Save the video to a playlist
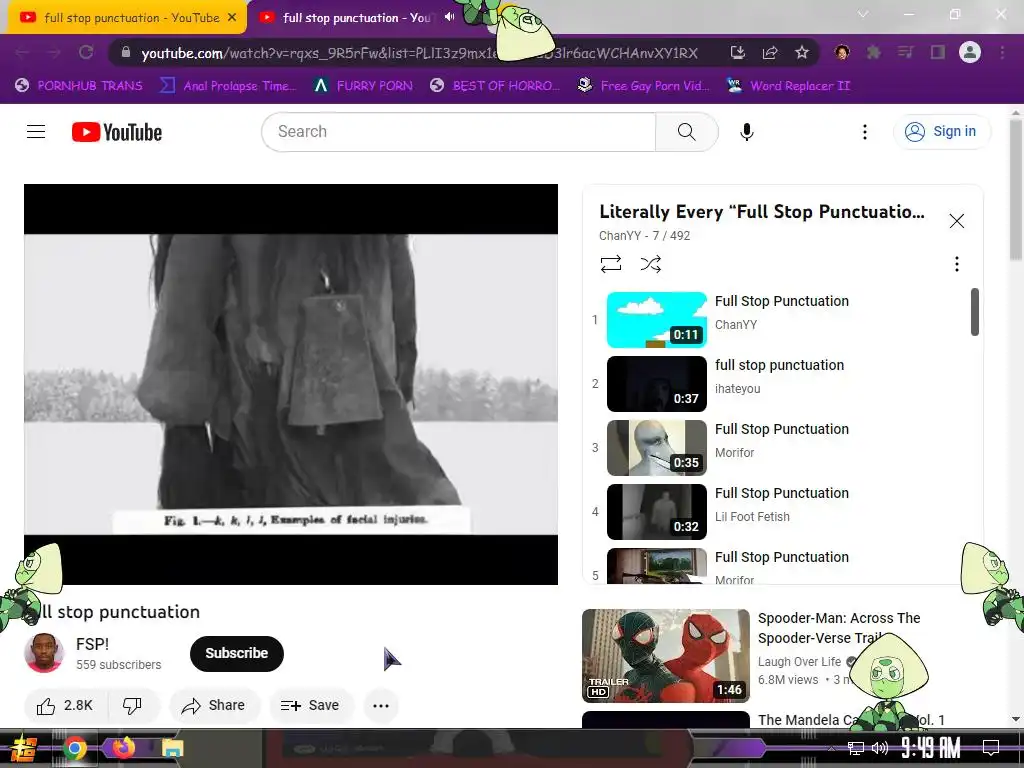Image resolution: width=1024 pixels, height=768 pixels. pyautogui.click(x=310, y=705)
